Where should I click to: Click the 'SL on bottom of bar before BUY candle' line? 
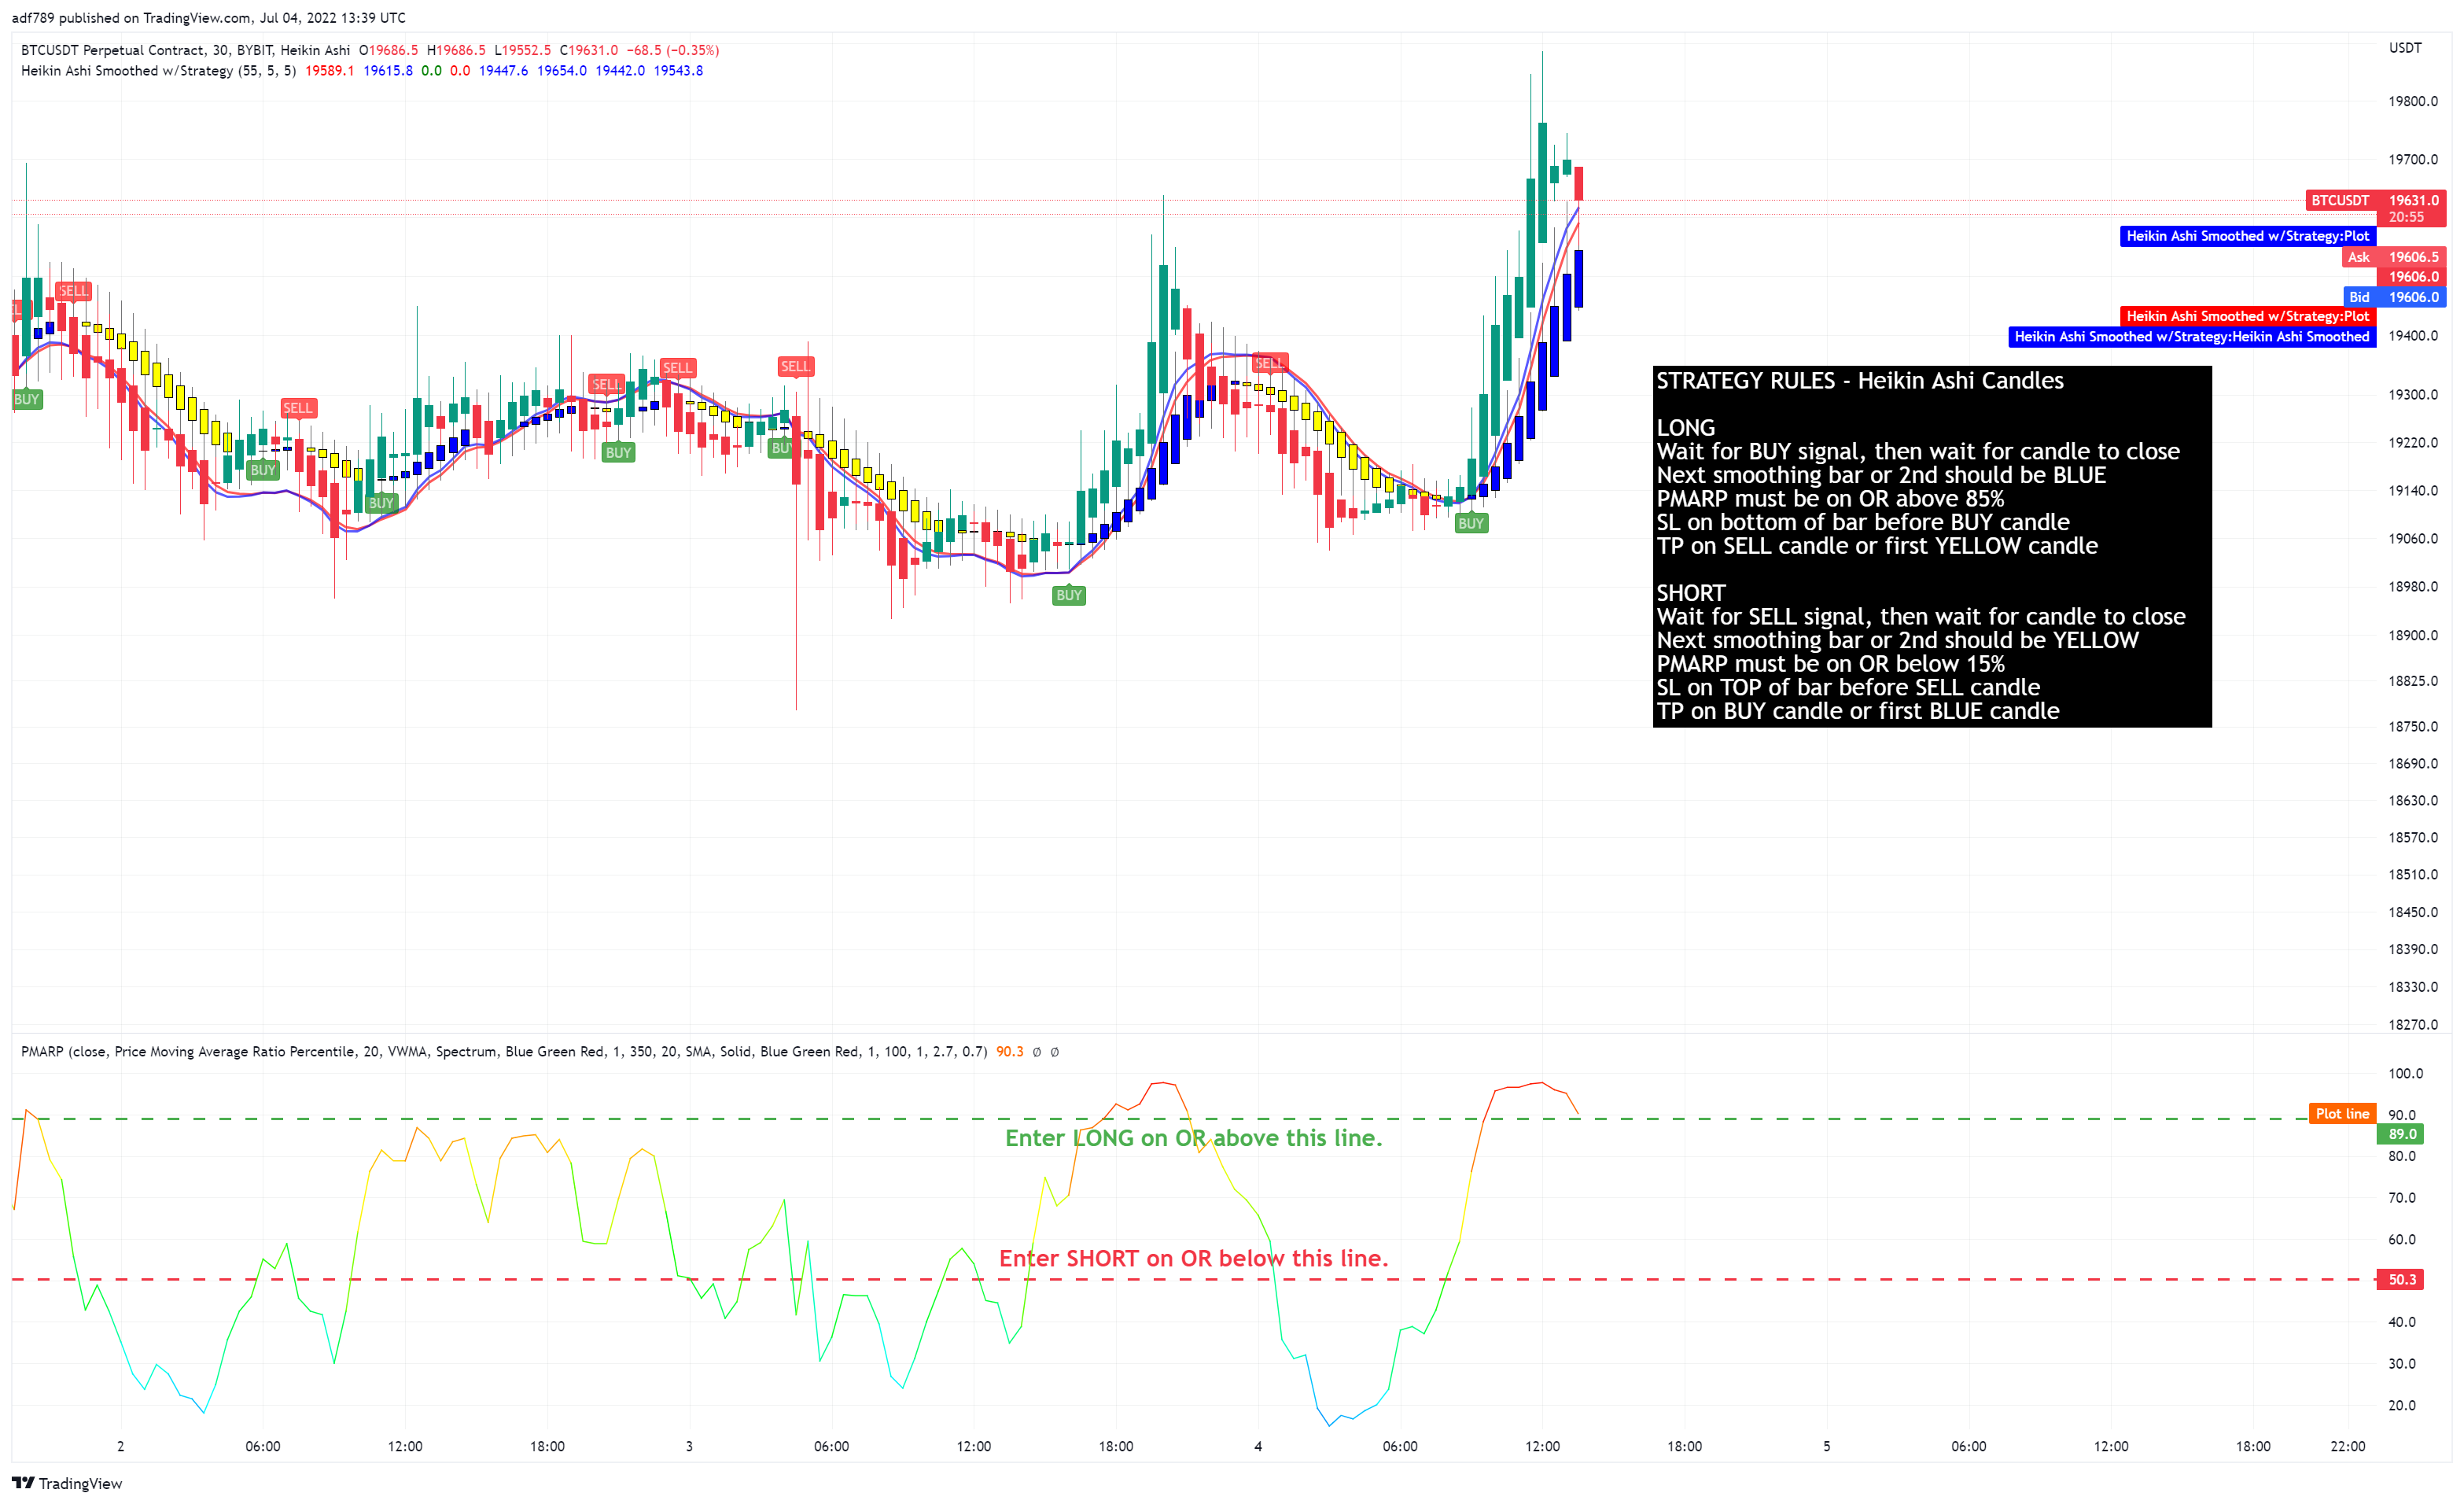point(1863,522)
